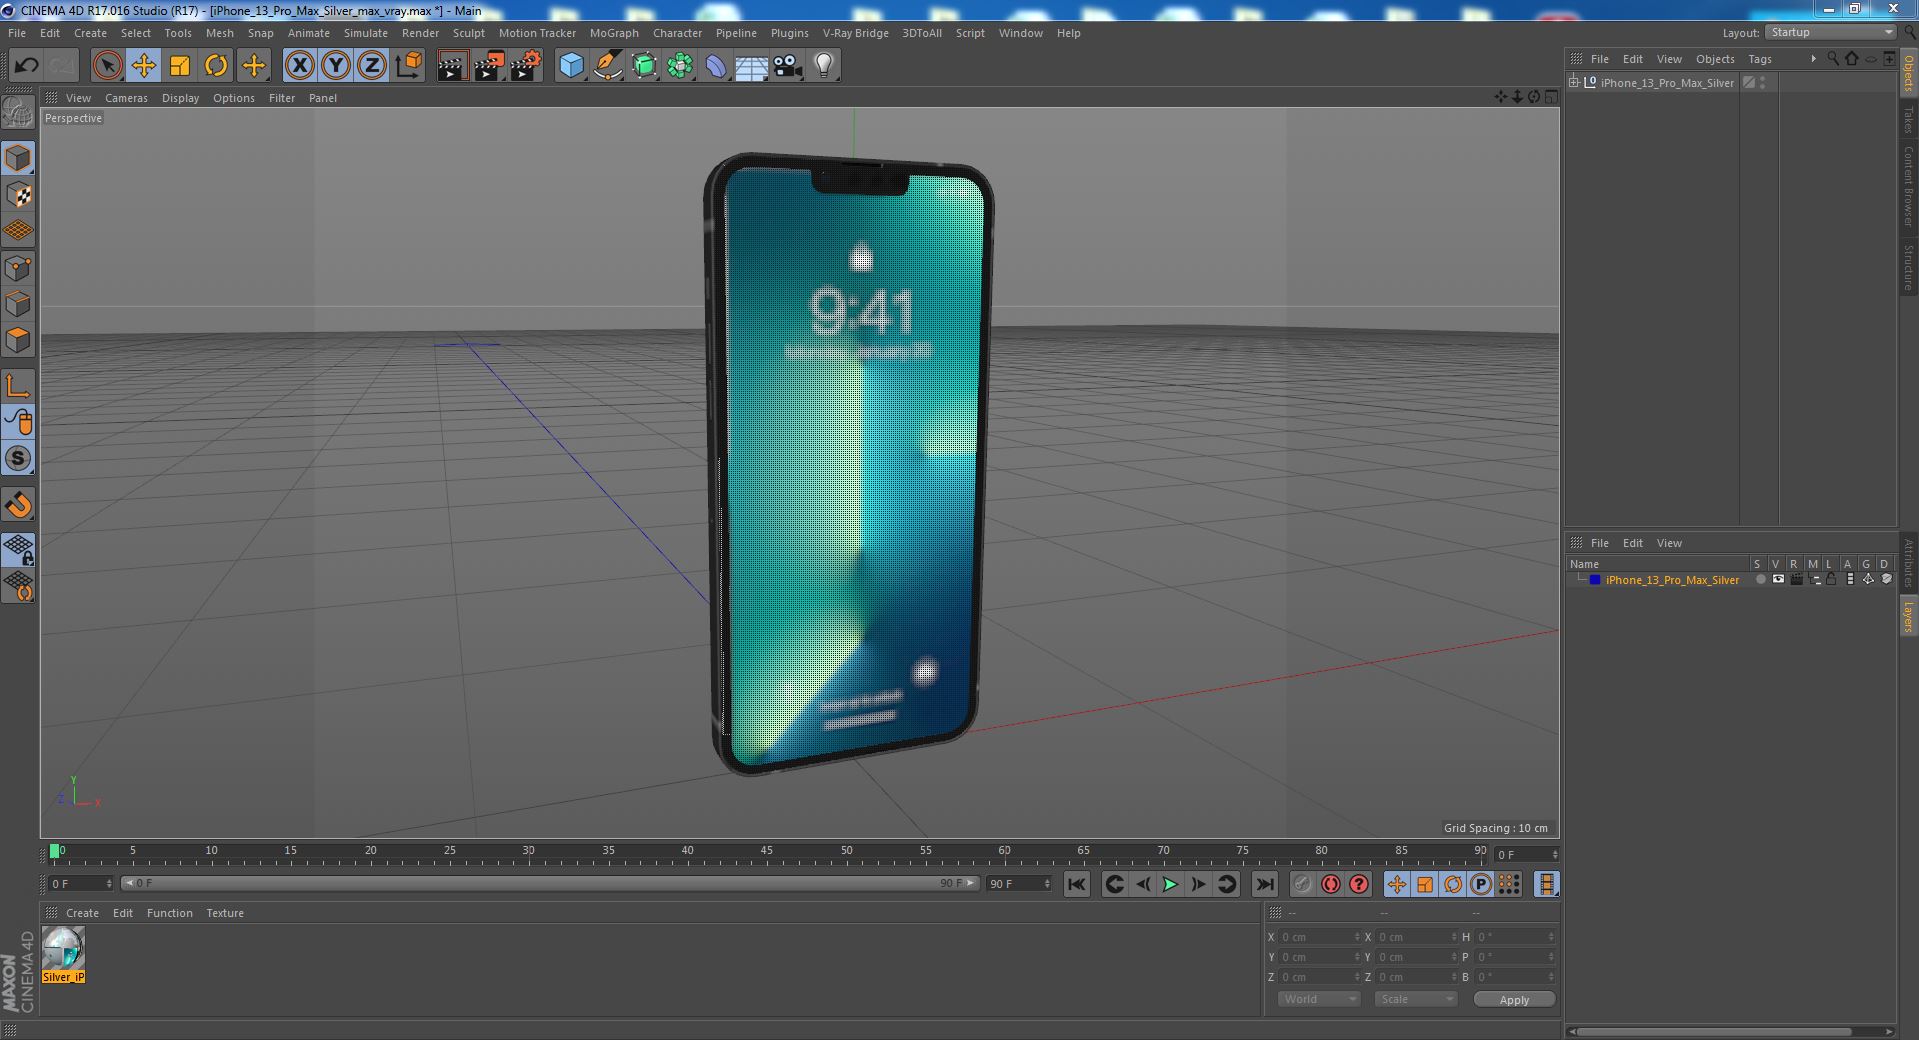Select Points mode in left palette
This screenshot has height=1040, width=1919.
[x=19, y=267]
